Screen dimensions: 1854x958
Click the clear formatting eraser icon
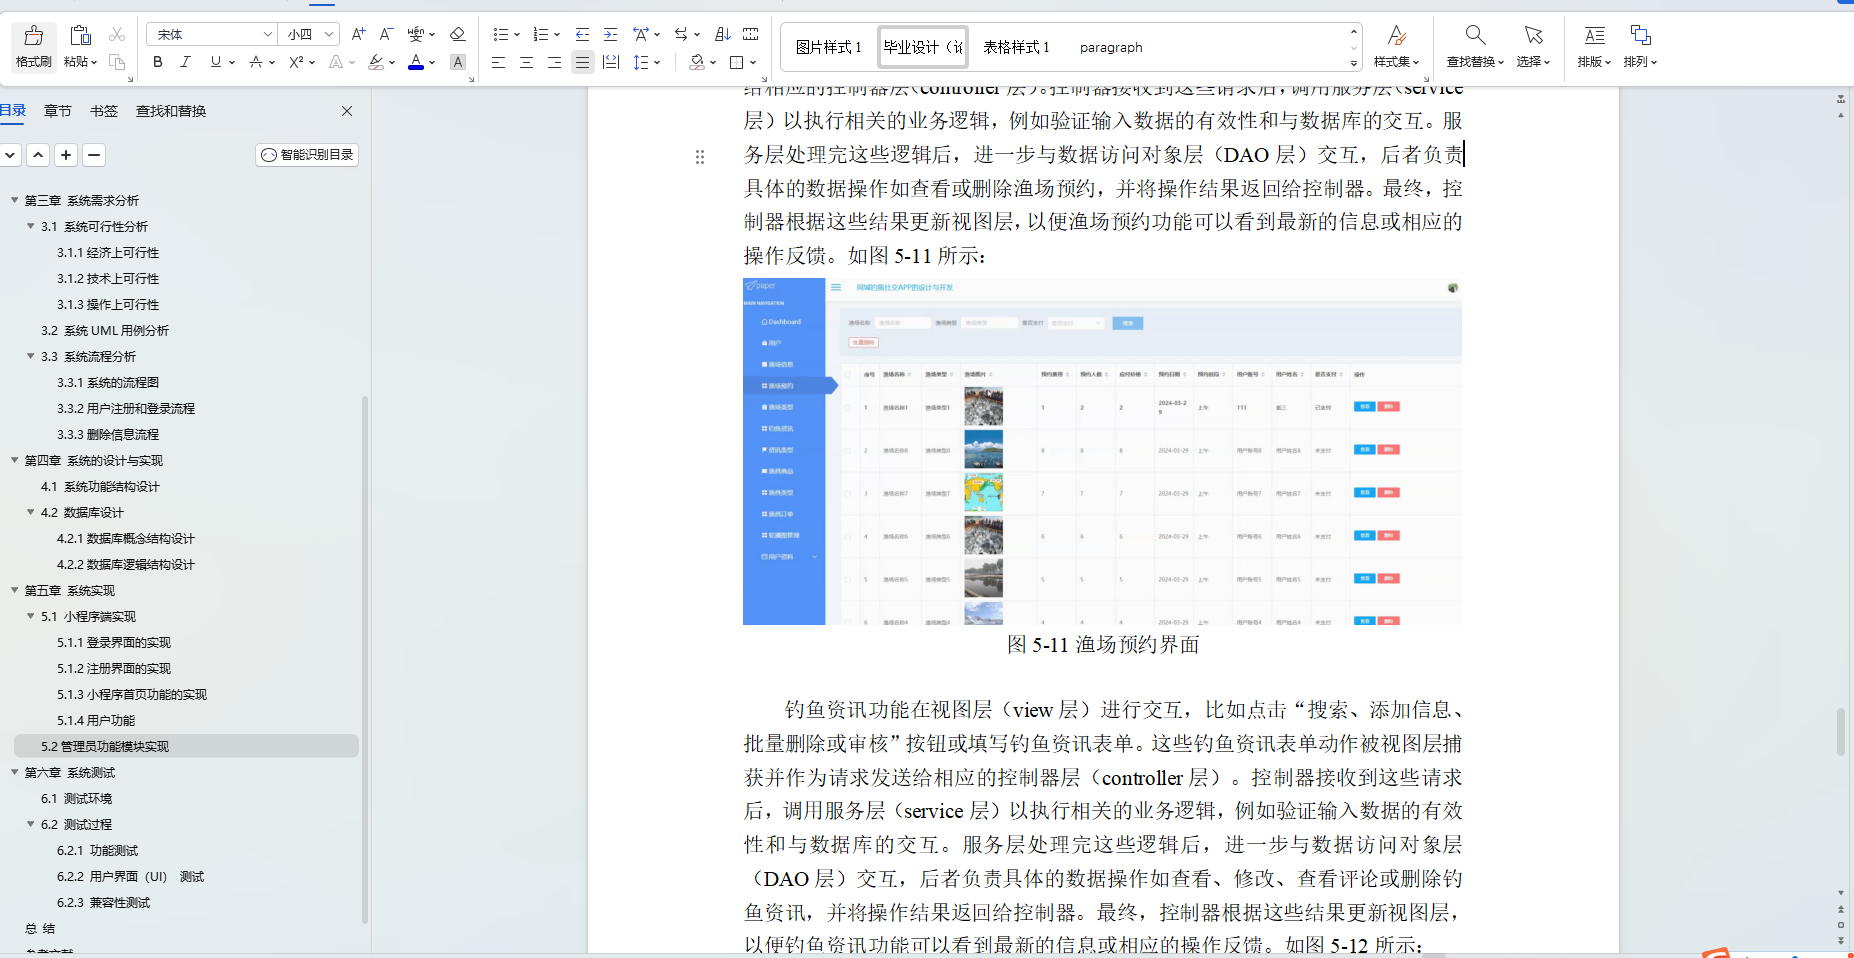tap(458, 33)
